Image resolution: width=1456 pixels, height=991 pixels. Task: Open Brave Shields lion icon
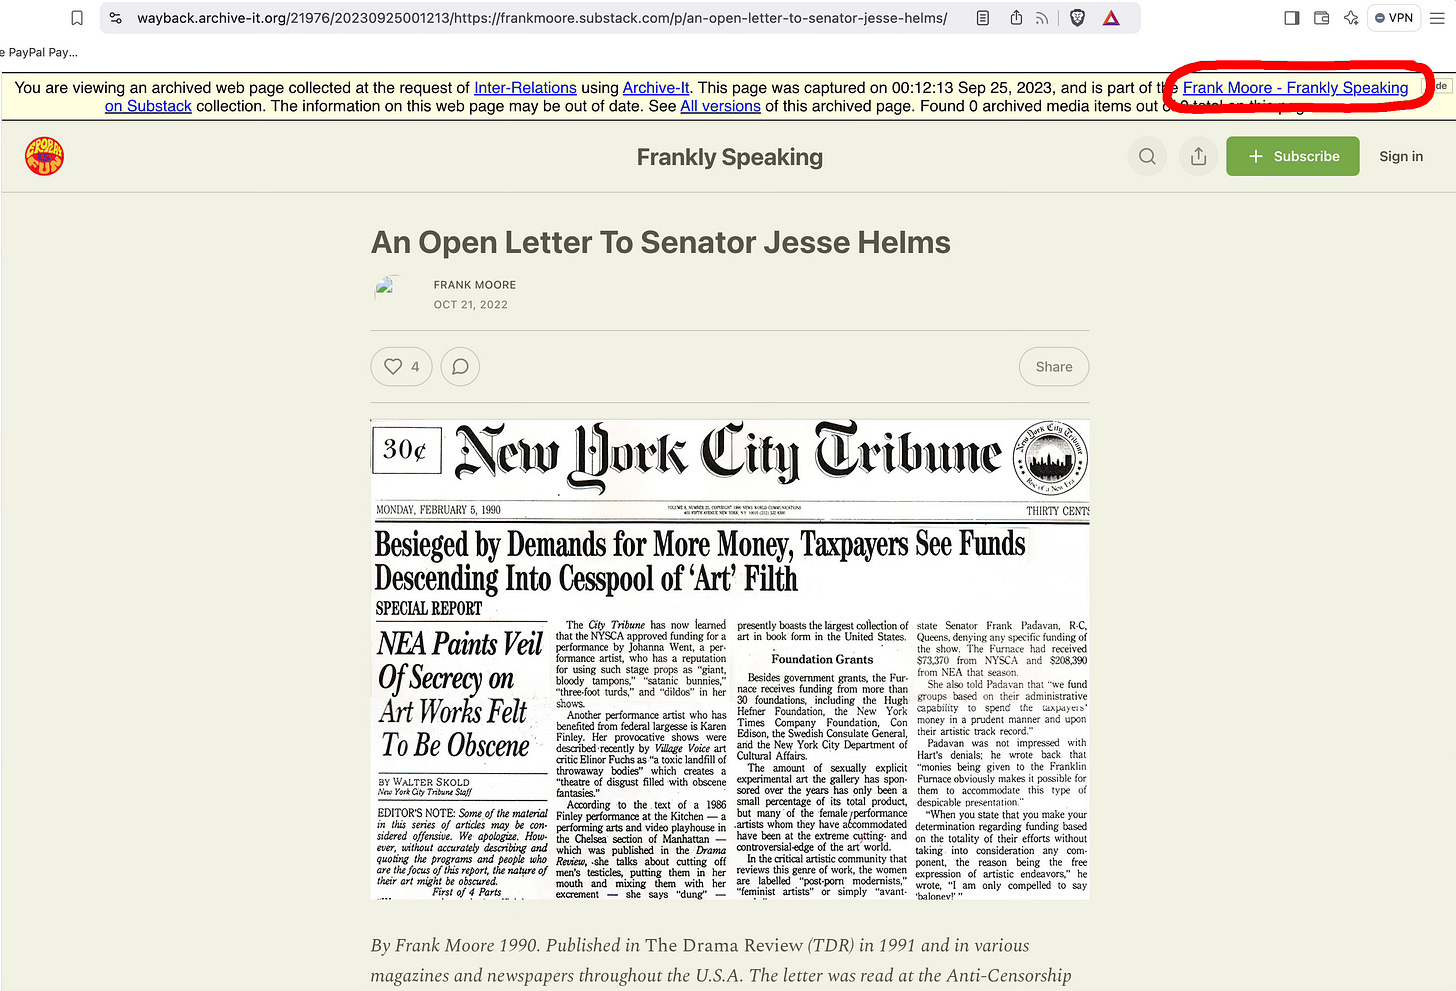[1077, 18]
